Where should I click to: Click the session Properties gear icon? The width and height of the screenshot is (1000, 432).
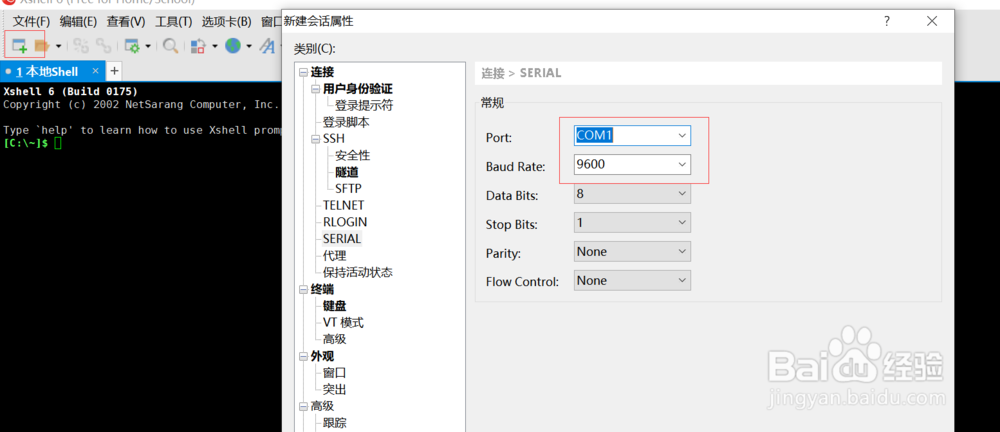pos(132,46)
